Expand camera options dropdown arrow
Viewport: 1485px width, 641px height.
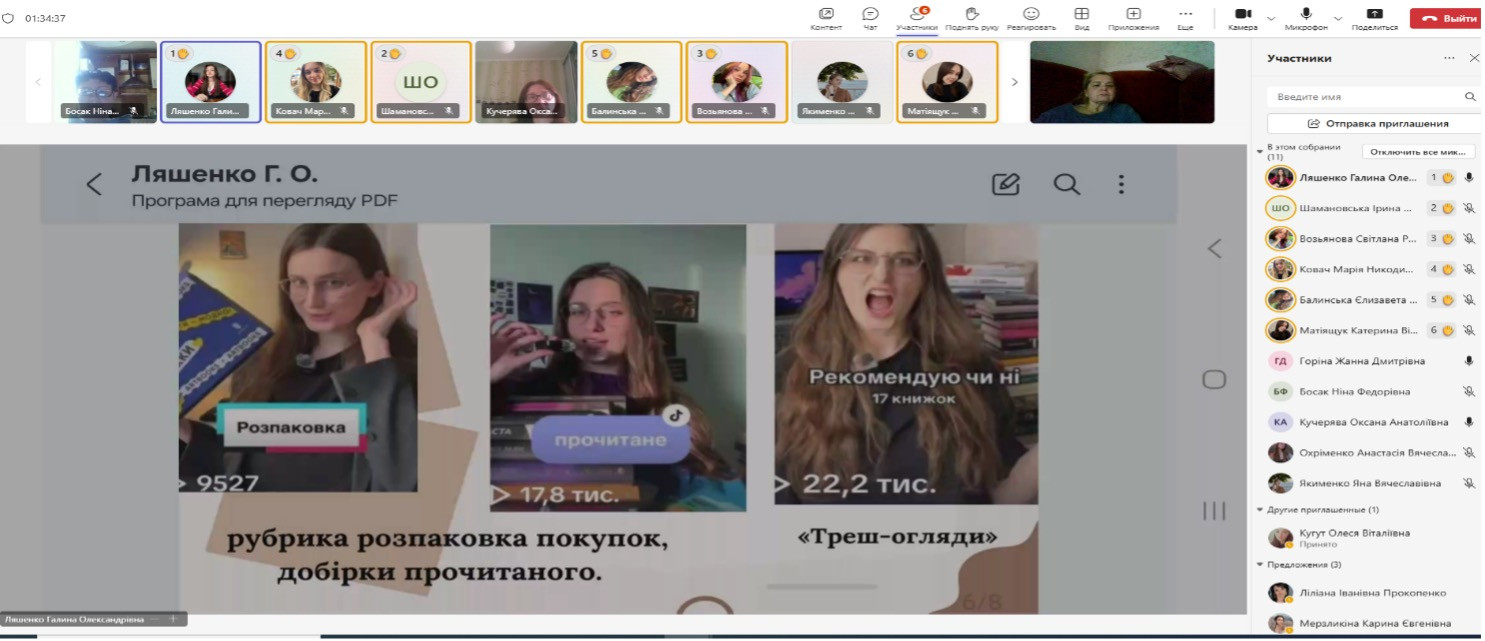[x=1271, y=18]
